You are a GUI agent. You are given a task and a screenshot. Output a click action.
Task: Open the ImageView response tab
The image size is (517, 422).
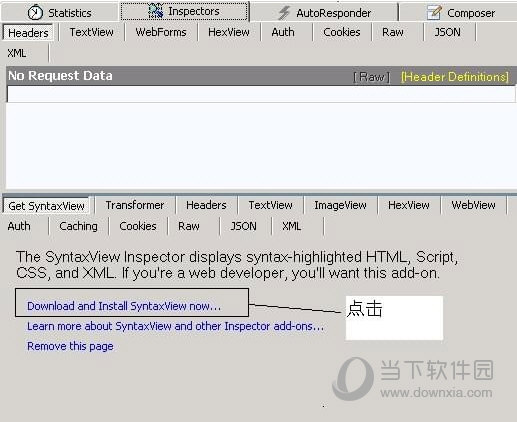point(340,205)
